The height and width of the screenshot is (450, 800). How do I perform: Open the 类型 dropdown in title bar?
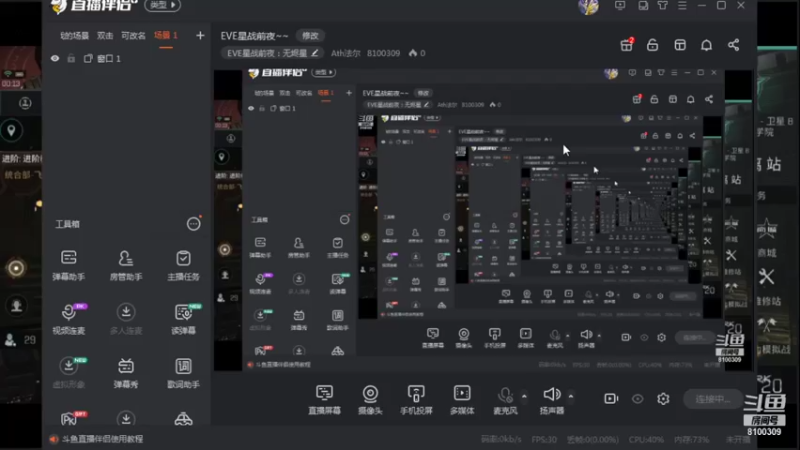coord(162,5)
